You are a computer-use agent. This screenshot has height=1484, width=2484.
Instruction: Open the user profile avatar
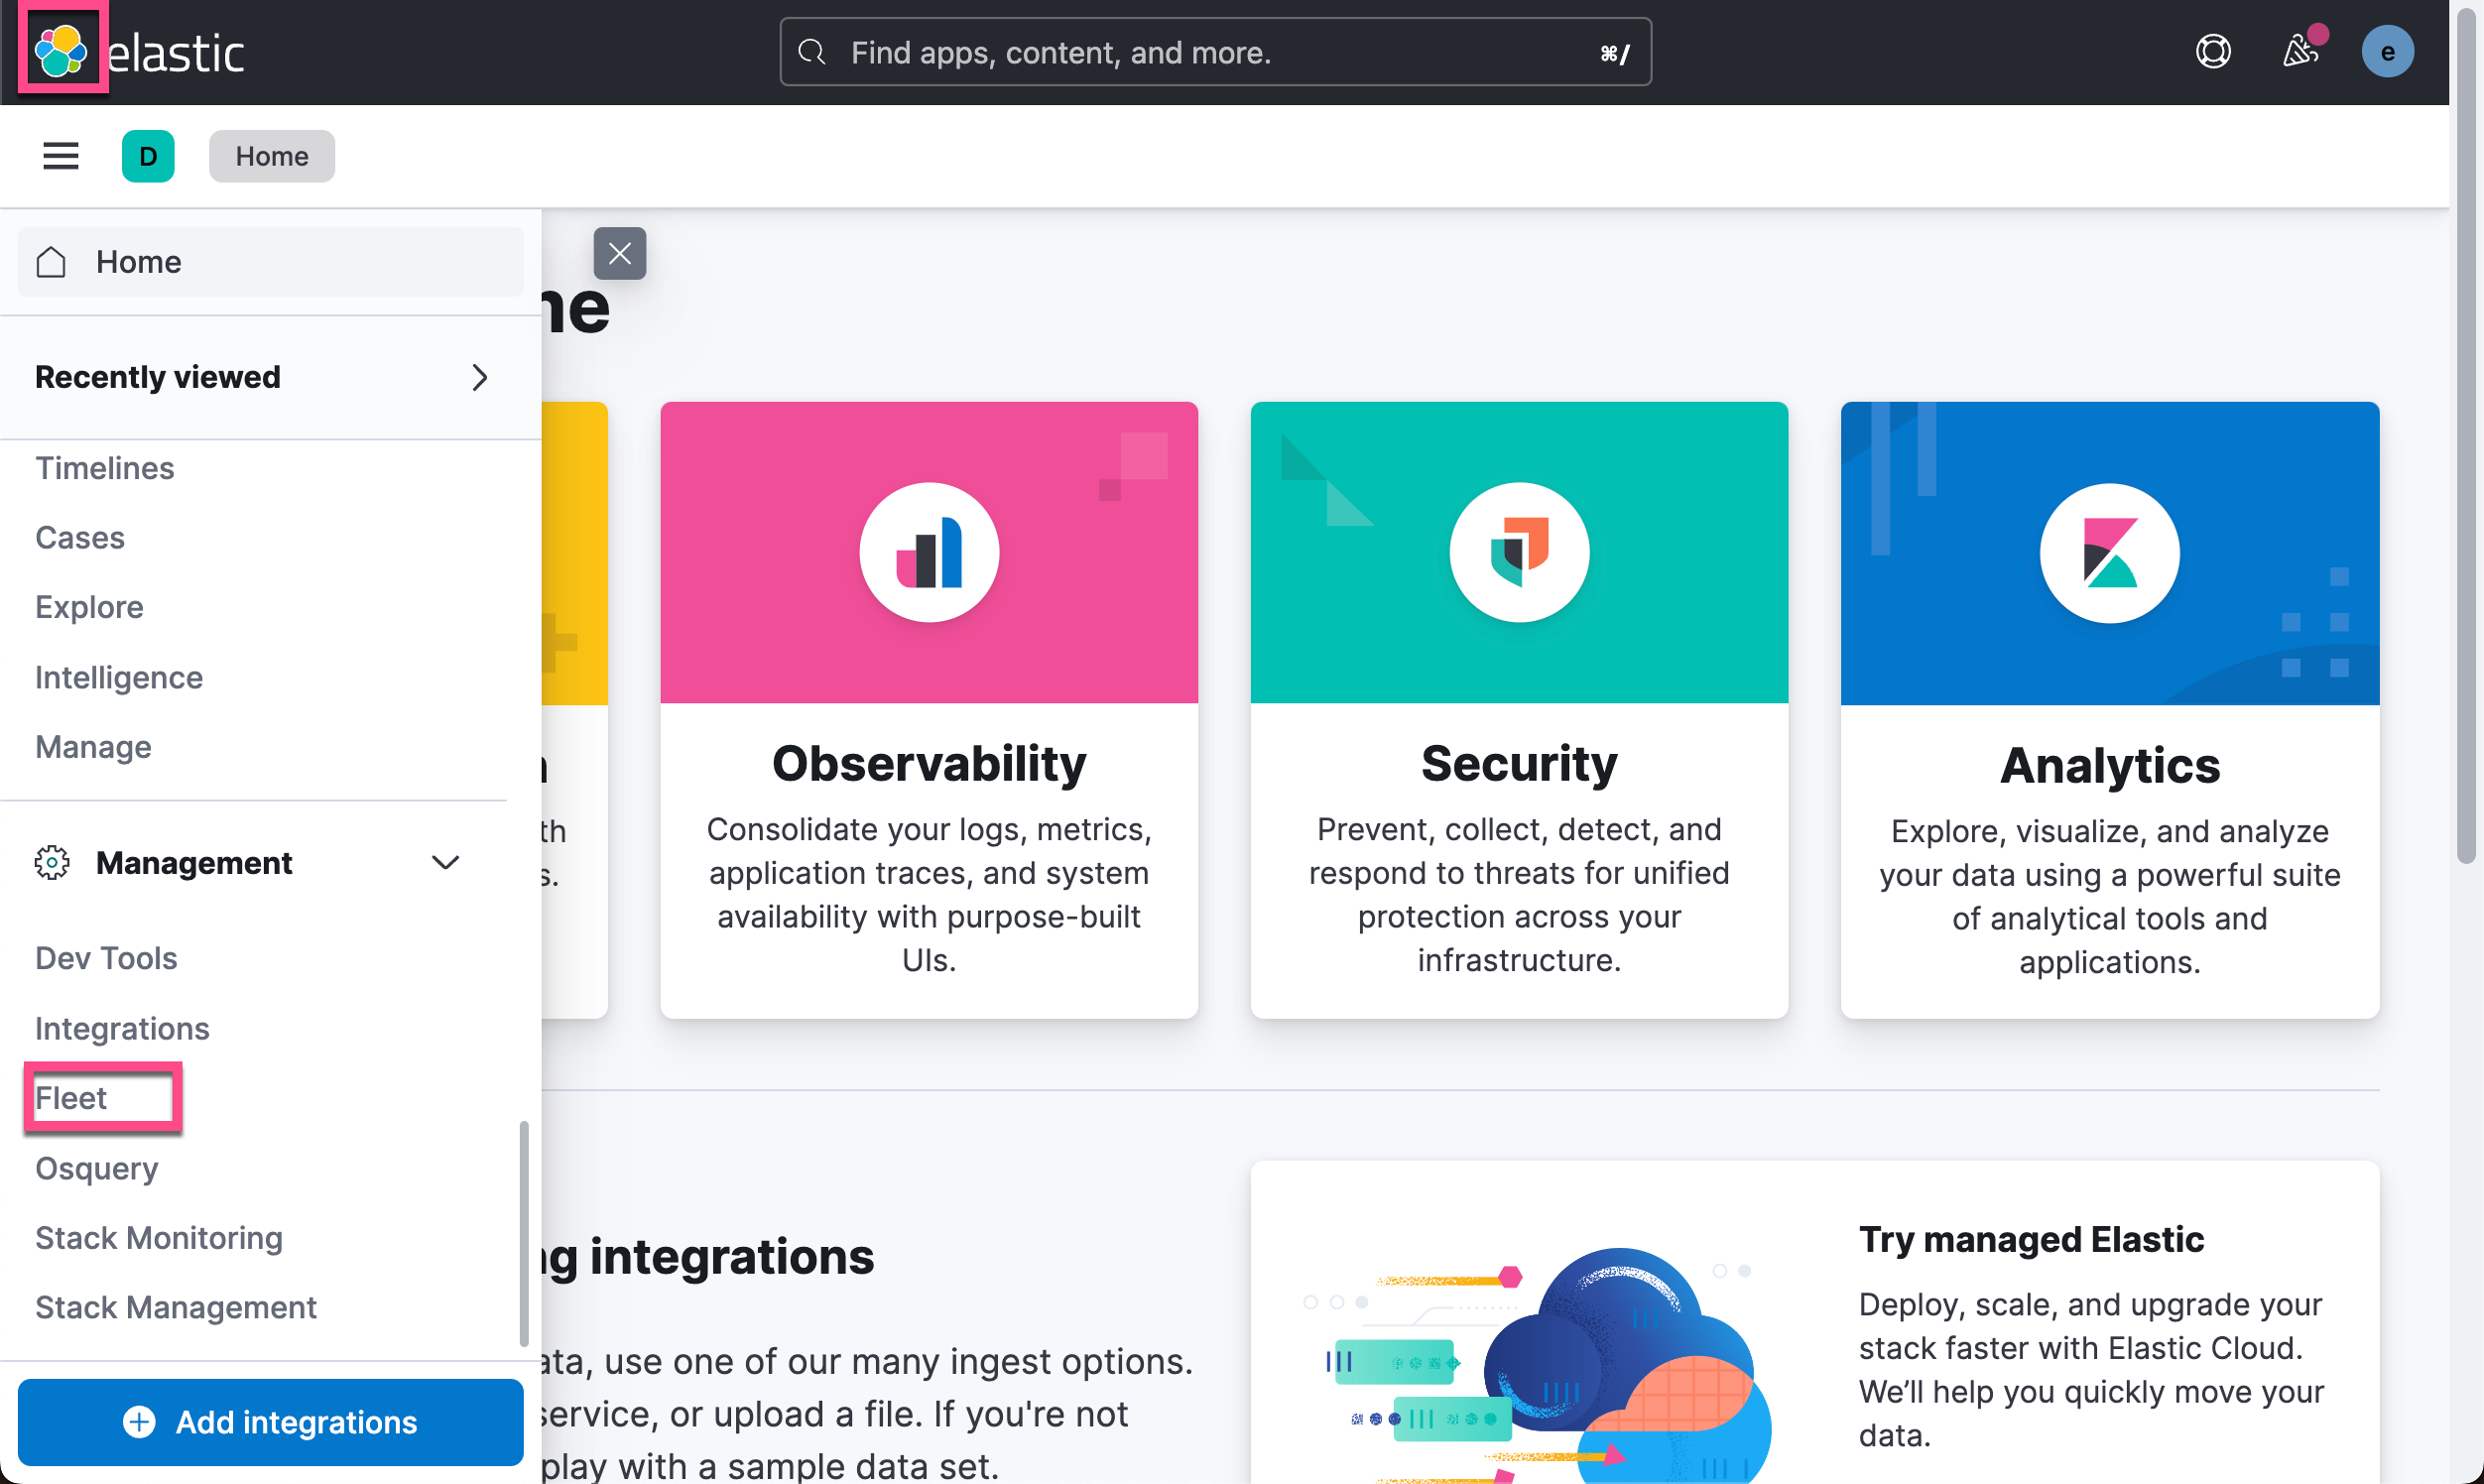(2386, 52)
